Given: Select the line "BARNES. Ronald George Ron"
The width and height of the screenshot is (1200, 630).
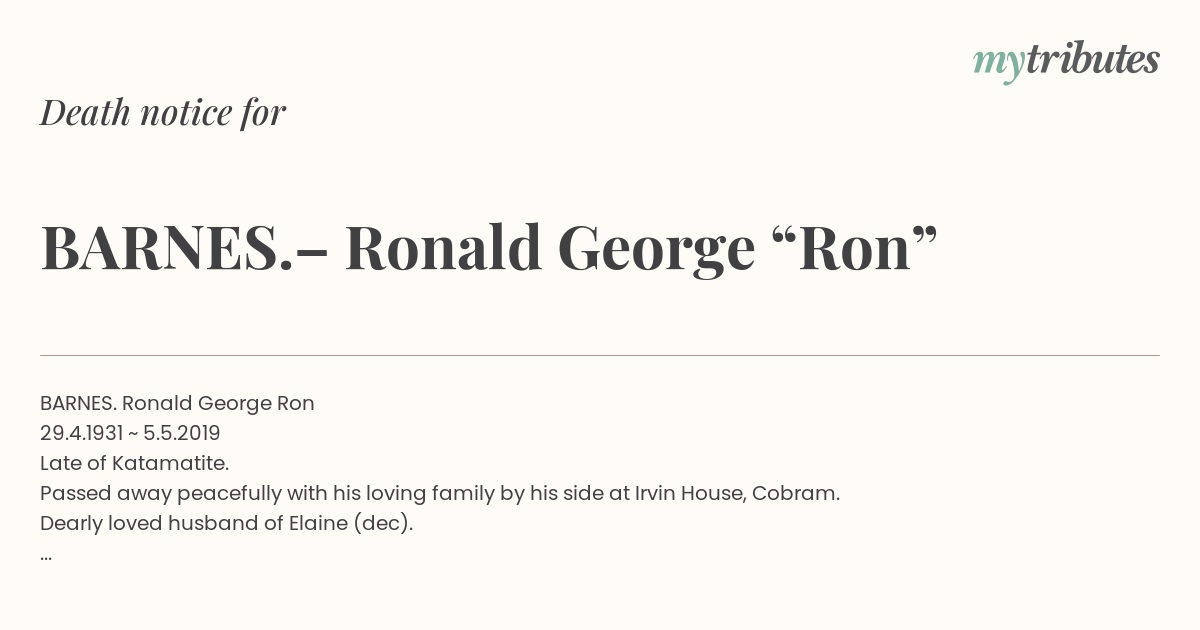Looking at the screenshot, I should click(177, 404).
